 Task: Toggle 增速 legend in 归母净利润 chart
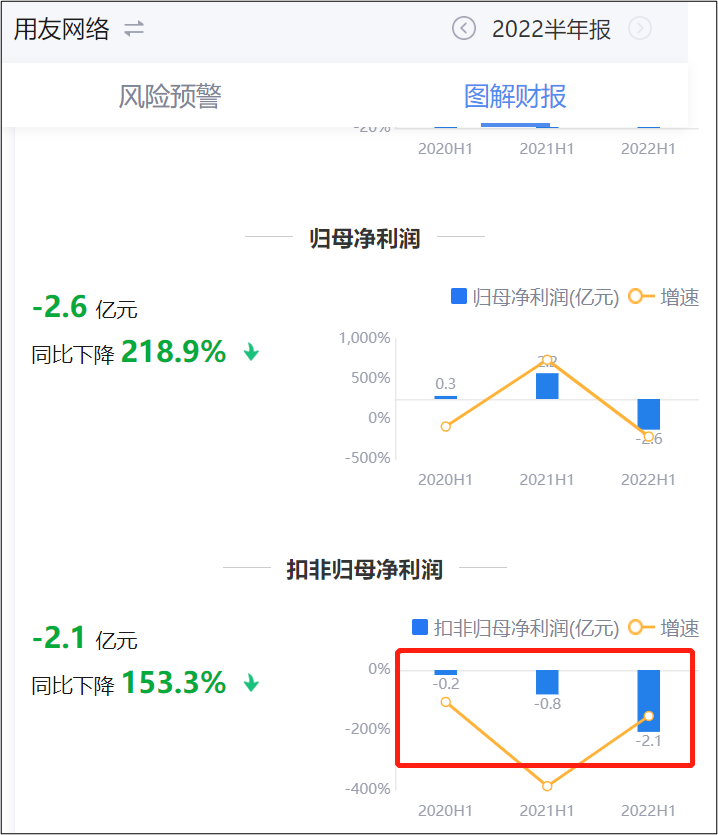point(664,297)
